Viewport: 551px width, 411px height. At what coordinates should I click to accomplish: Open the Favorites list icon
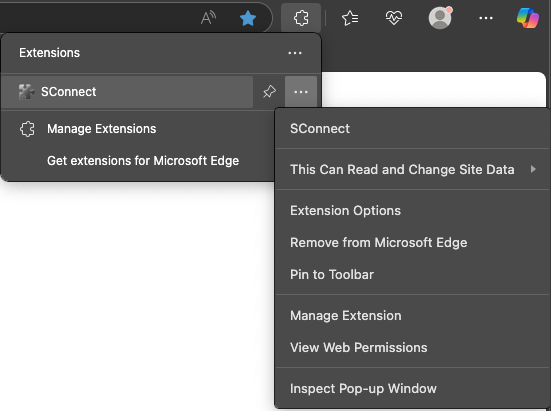[350, 18]
